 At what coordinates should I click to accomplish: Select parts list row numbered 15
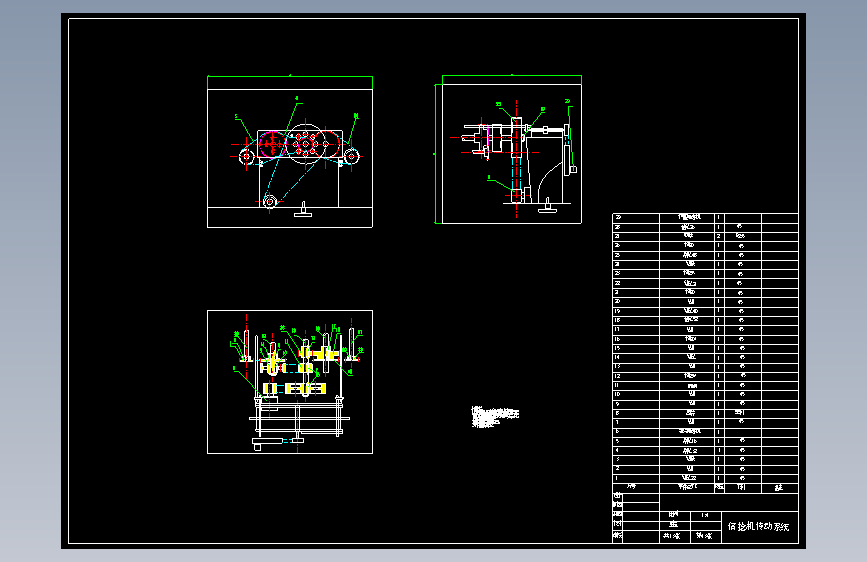(705, 348)
